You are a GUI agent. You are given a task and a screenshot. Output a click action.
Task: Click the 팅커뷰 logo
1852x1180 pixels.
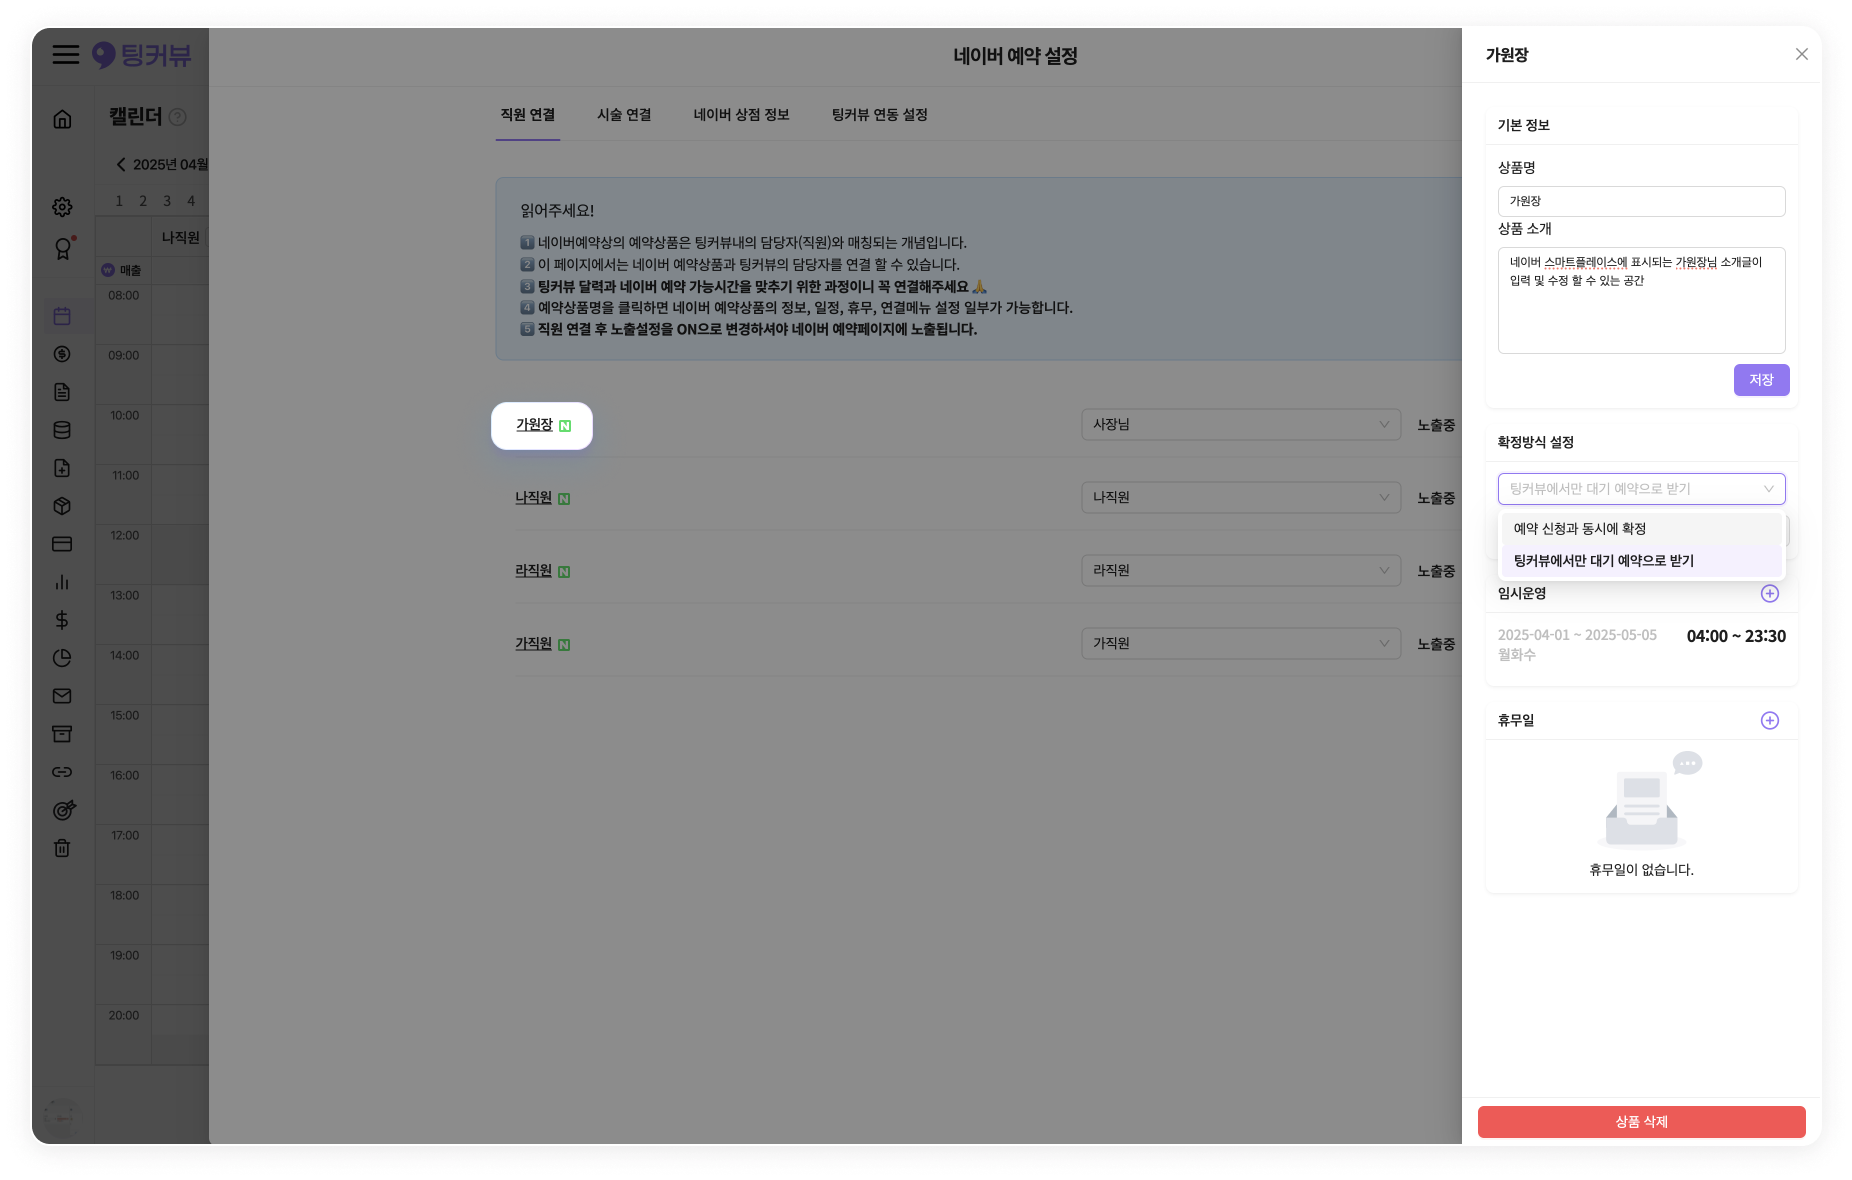pyautogui.click(x=141, y=55)
